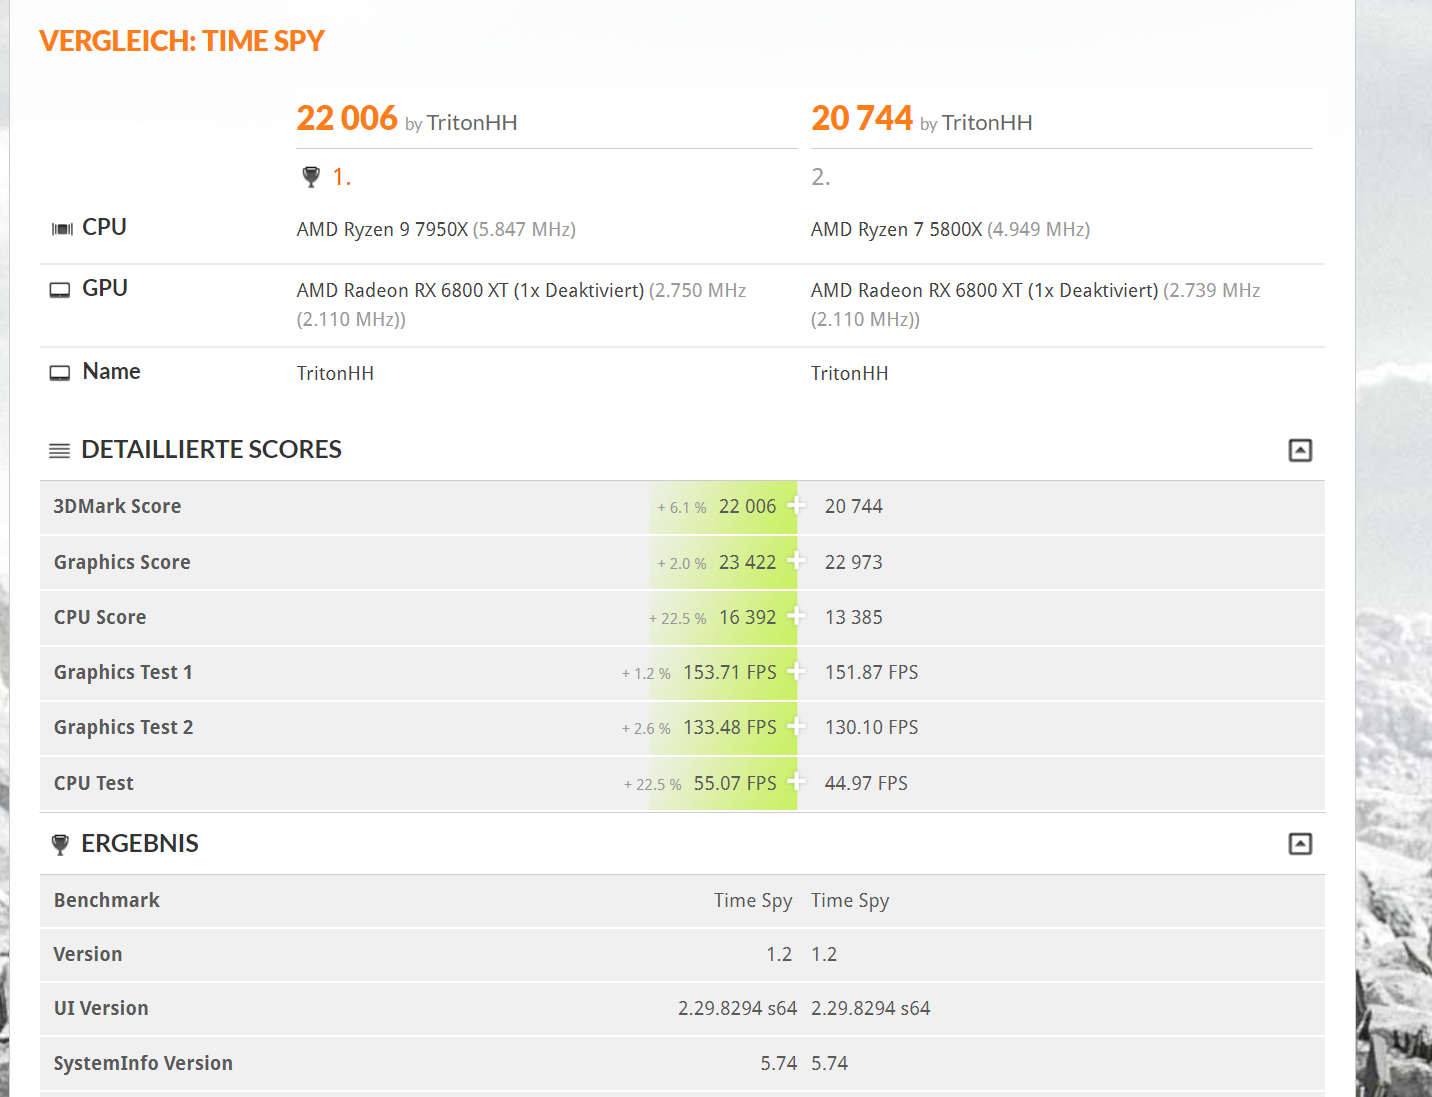This screenshot has width=1432, height=1097.
Task: Click the monitor icon beside GPU
Action: (60, 290)
